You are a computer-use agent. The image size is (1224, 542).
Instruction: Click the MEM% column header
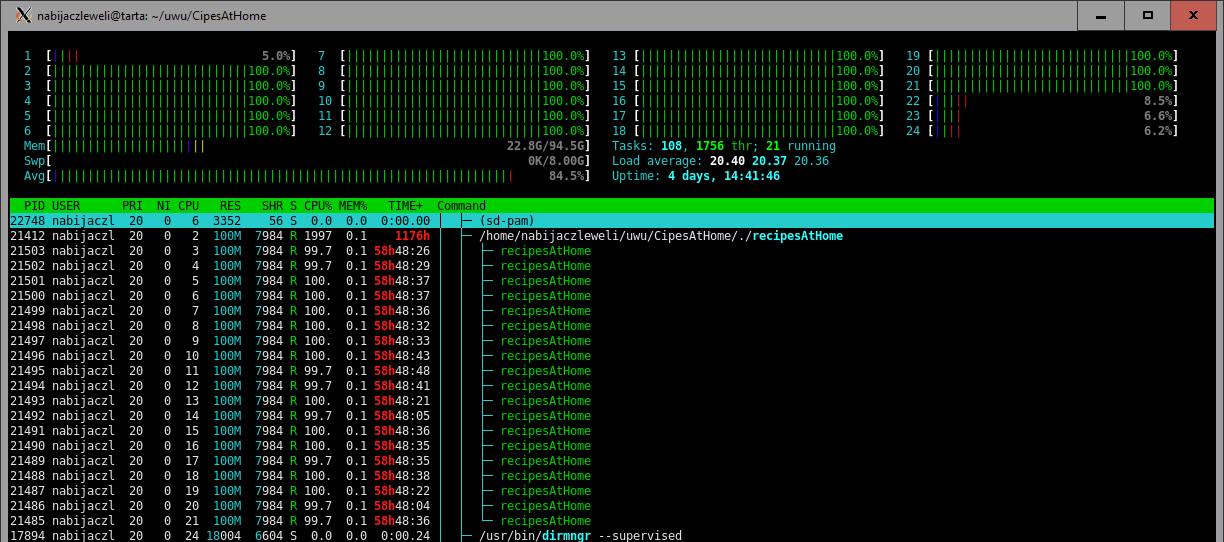(354, 206)
